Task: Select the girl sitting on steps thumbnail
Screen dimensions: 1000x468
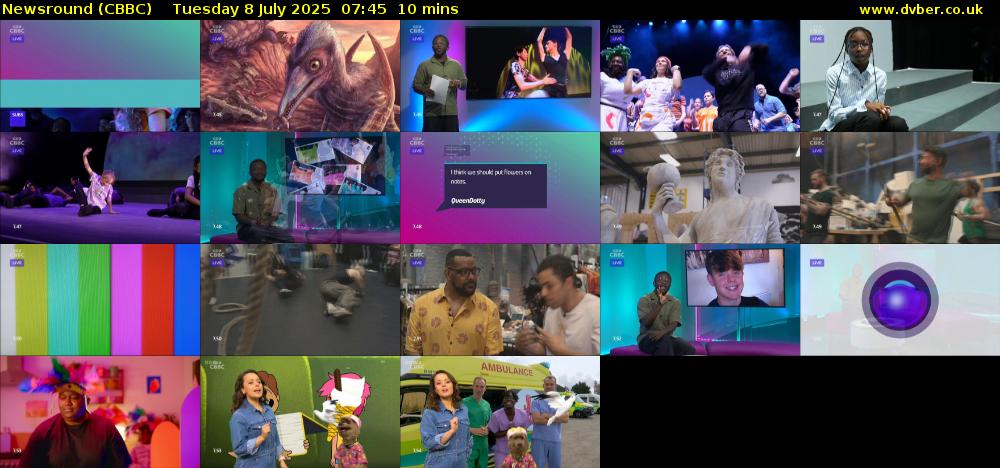Action: [900, 75]
